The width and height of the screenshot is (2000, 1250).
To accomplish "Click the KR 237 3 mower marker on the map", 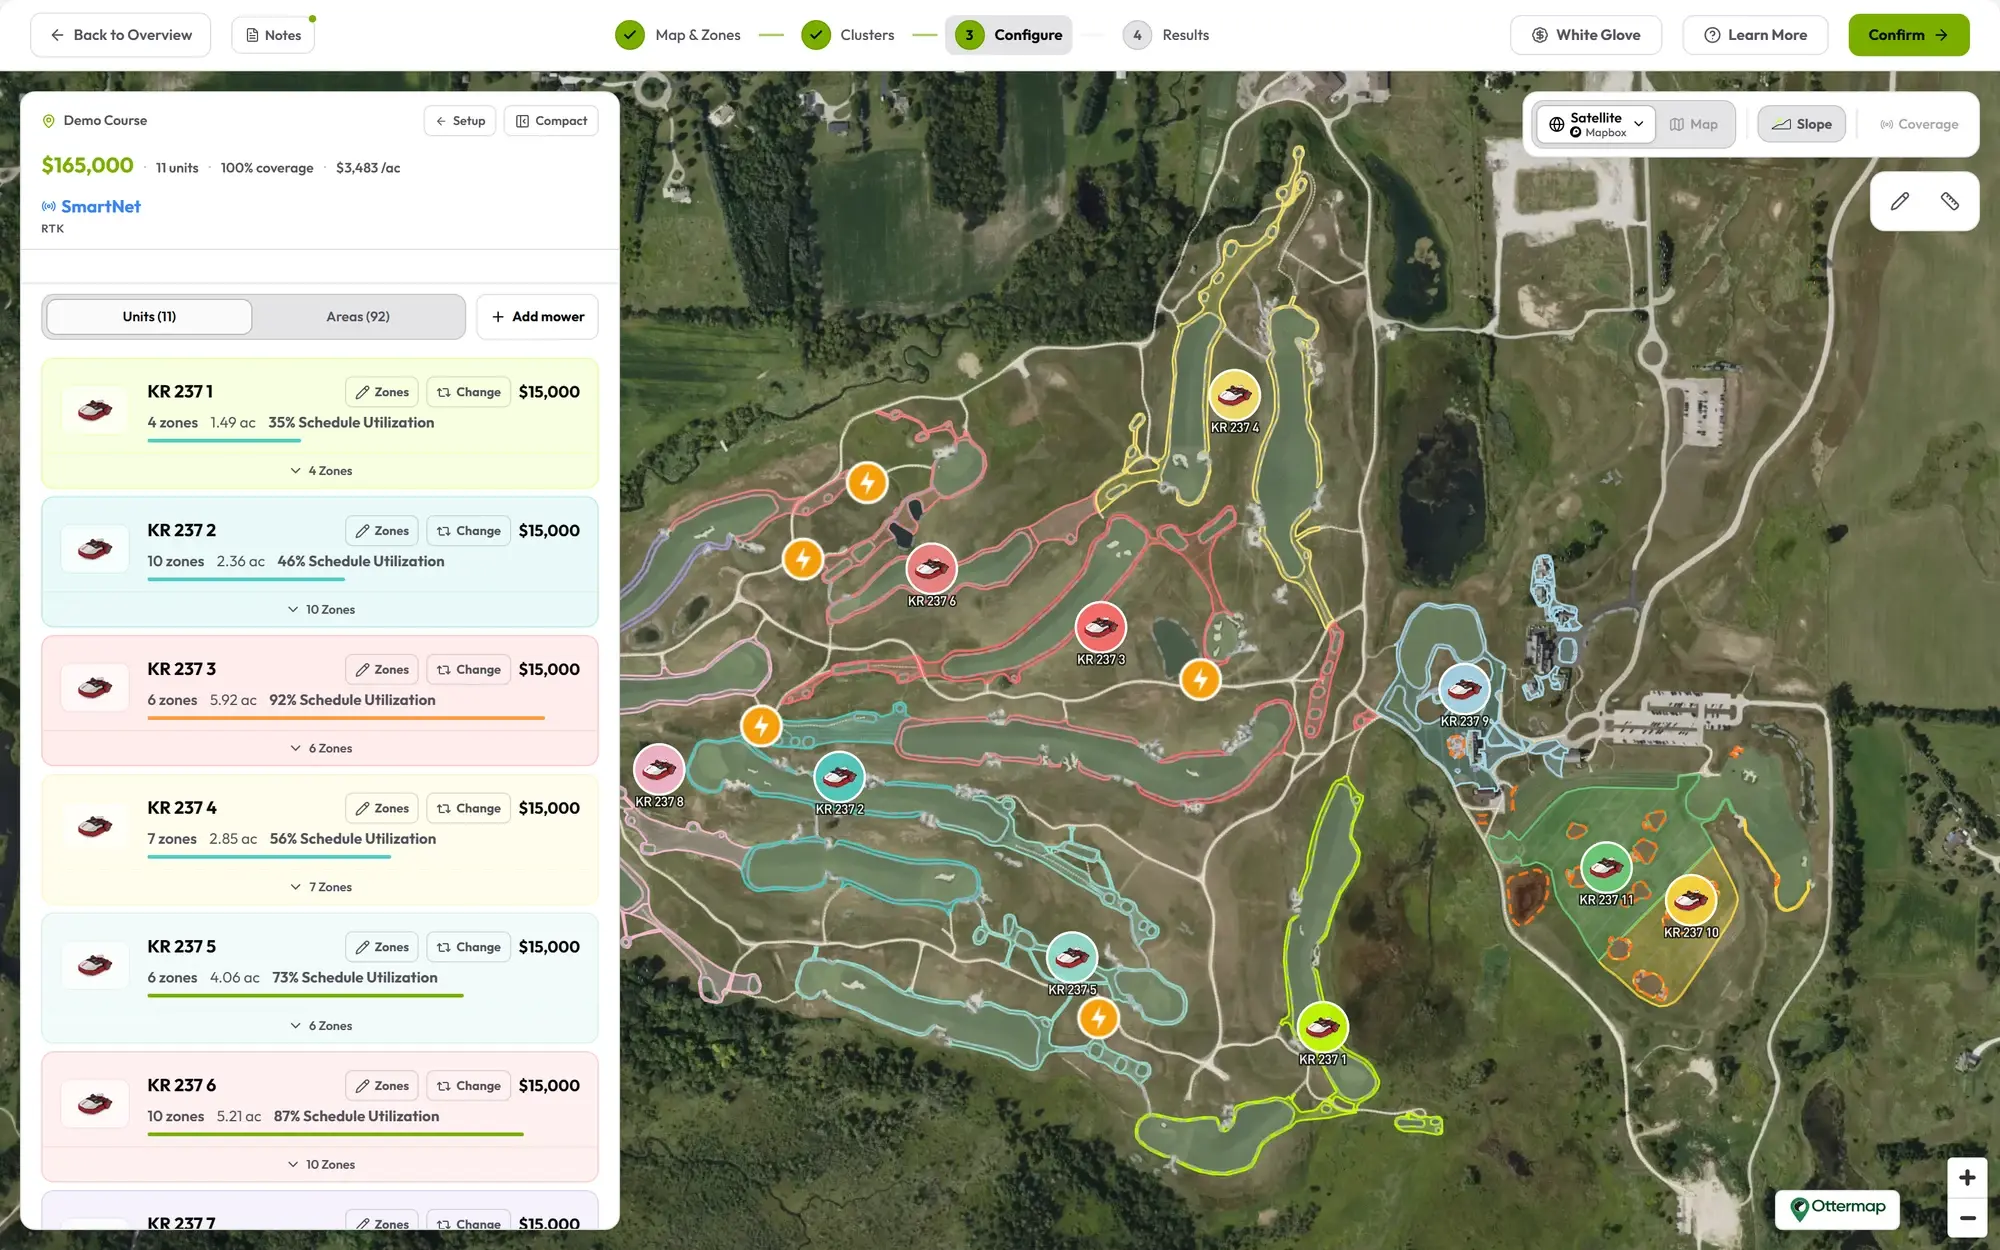I will (1100, 627).
